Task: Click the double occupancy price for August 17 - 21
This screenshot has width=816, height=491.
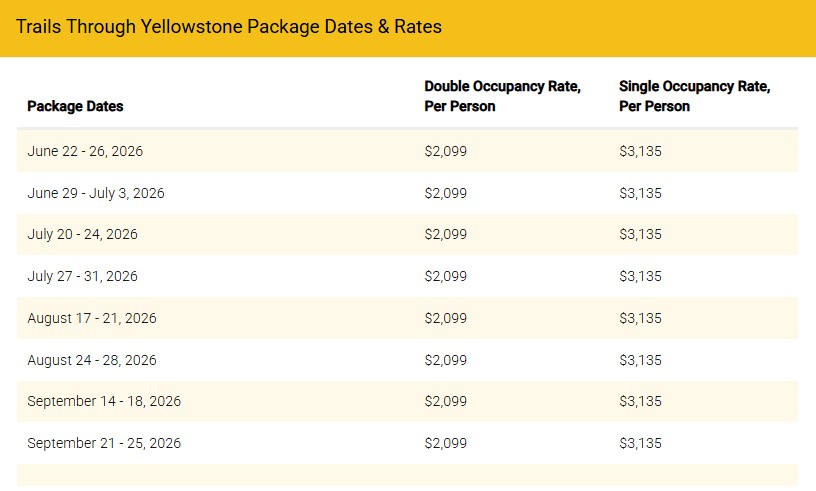Action: (446, 318)
